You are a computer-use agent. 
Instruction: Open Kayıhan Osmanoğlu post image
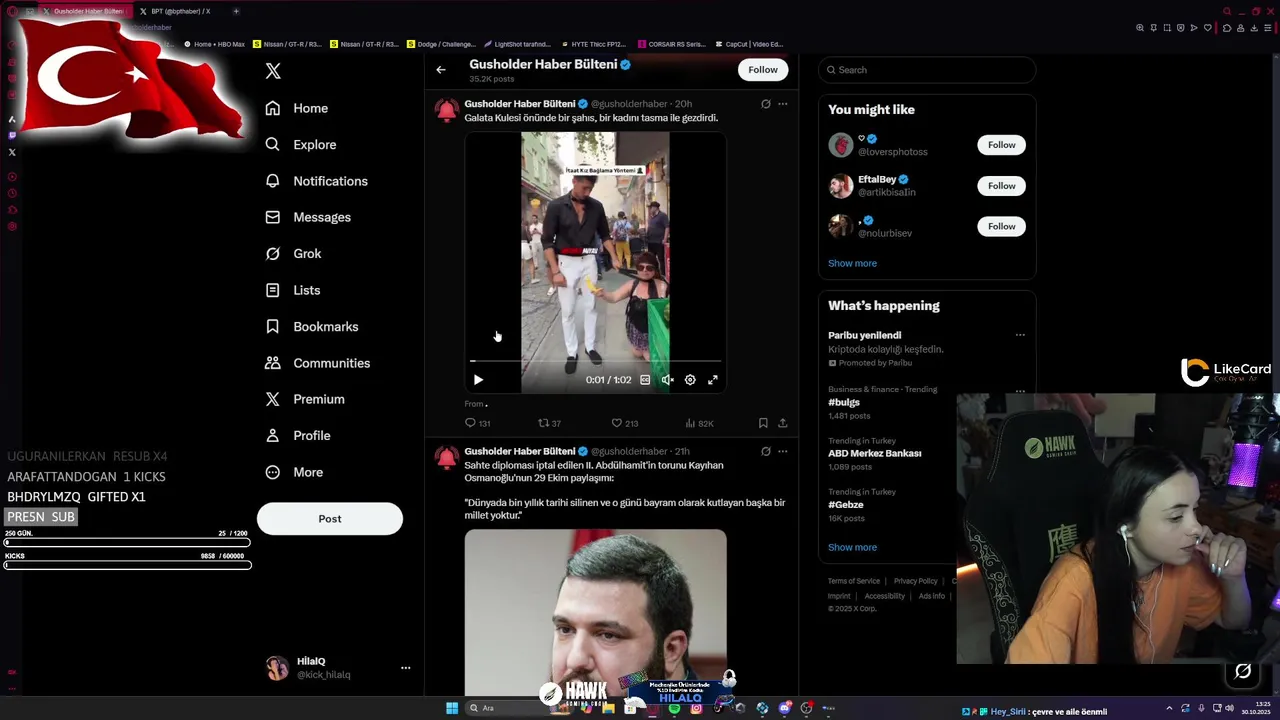click(595, 612)
